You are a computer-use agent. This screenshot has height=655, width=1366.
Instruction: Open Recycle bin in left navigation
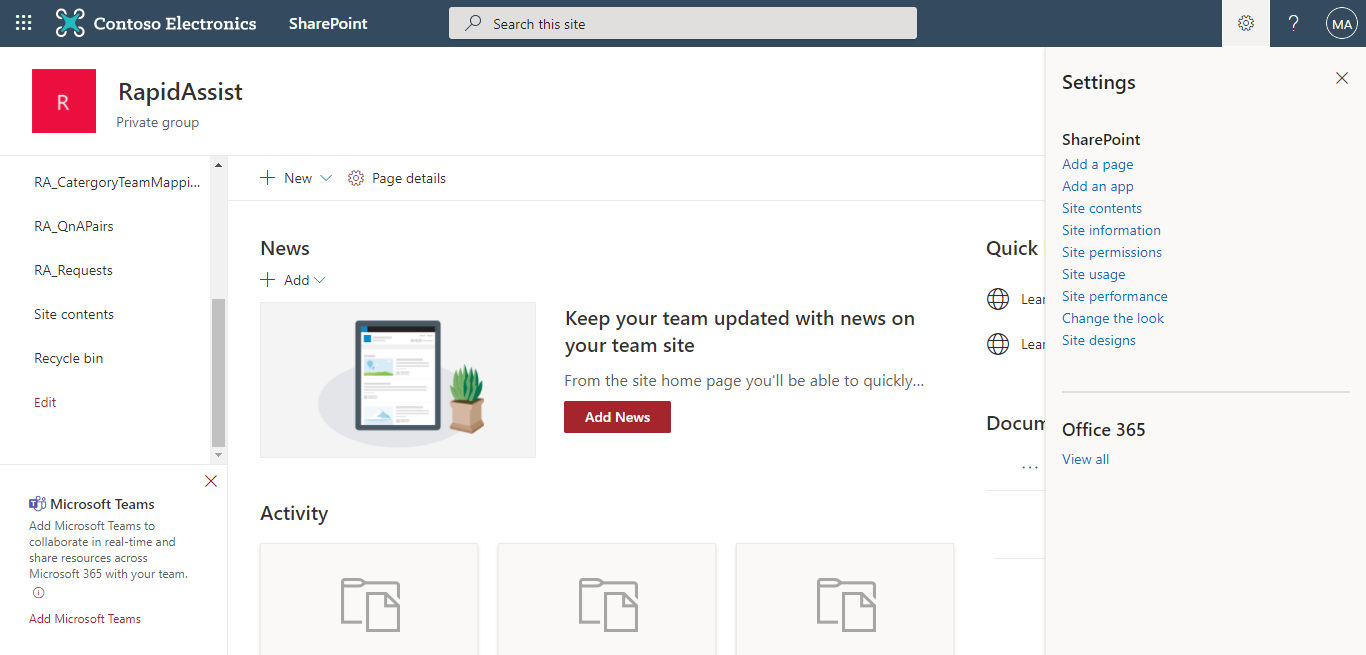point(68,358)
